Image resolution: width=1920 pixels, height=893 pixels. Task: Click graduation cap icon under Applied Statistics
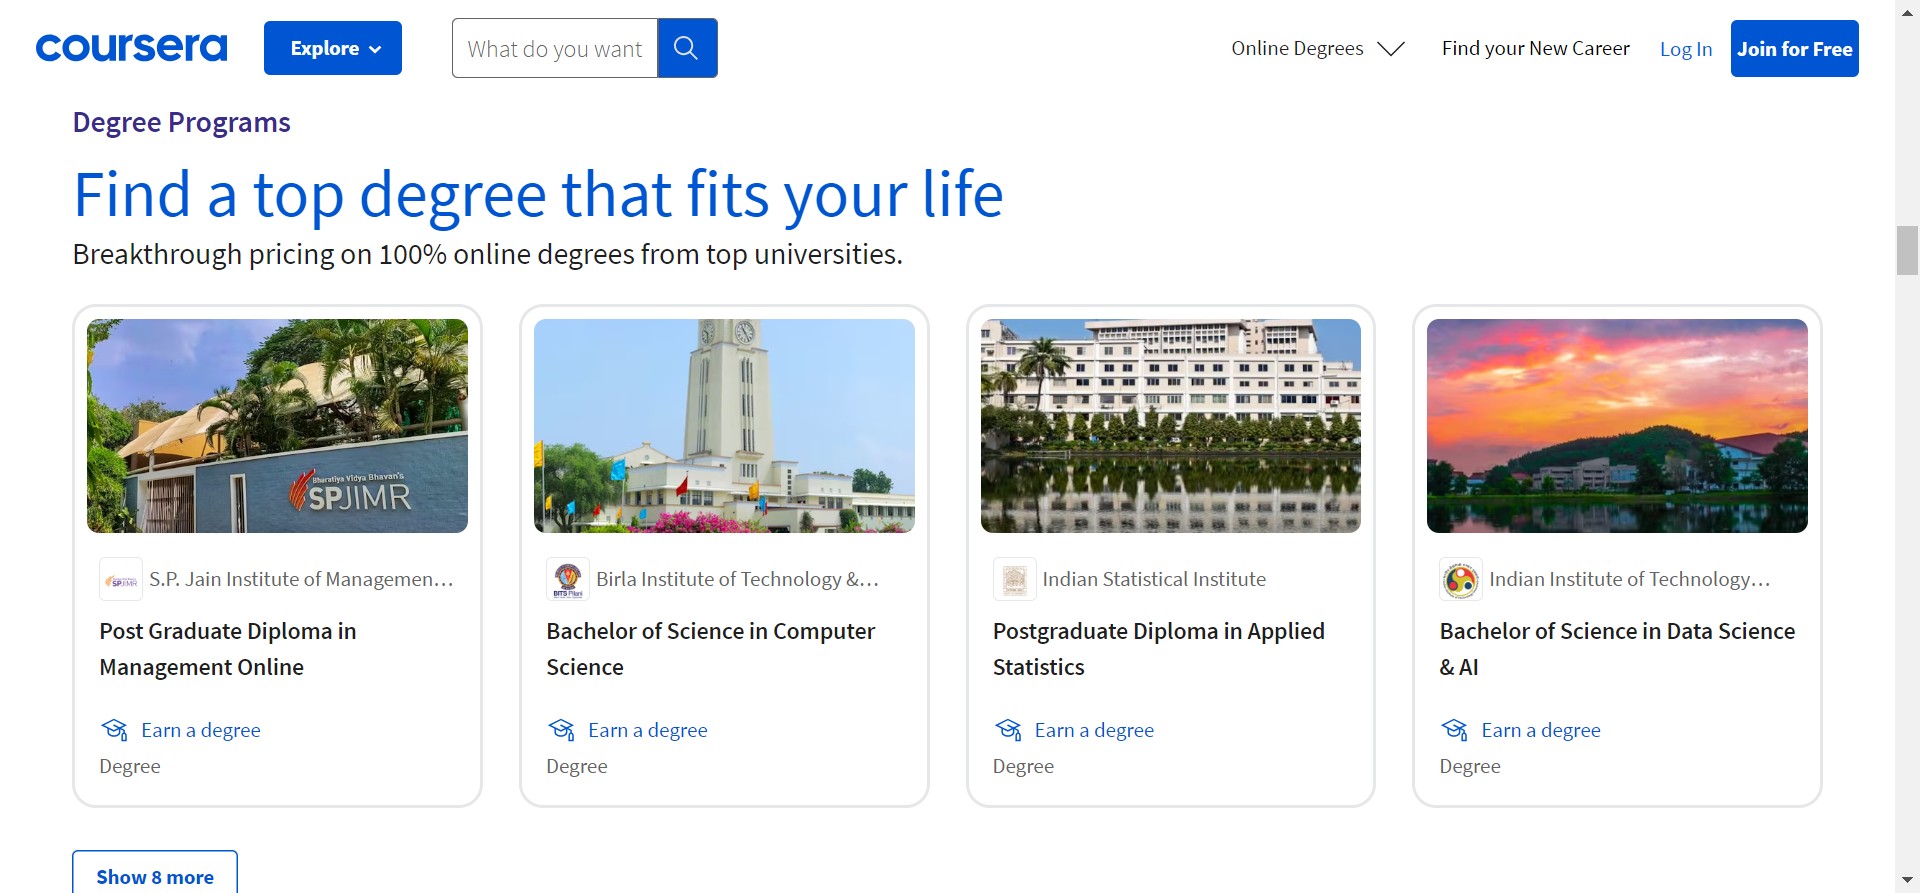1008,730
